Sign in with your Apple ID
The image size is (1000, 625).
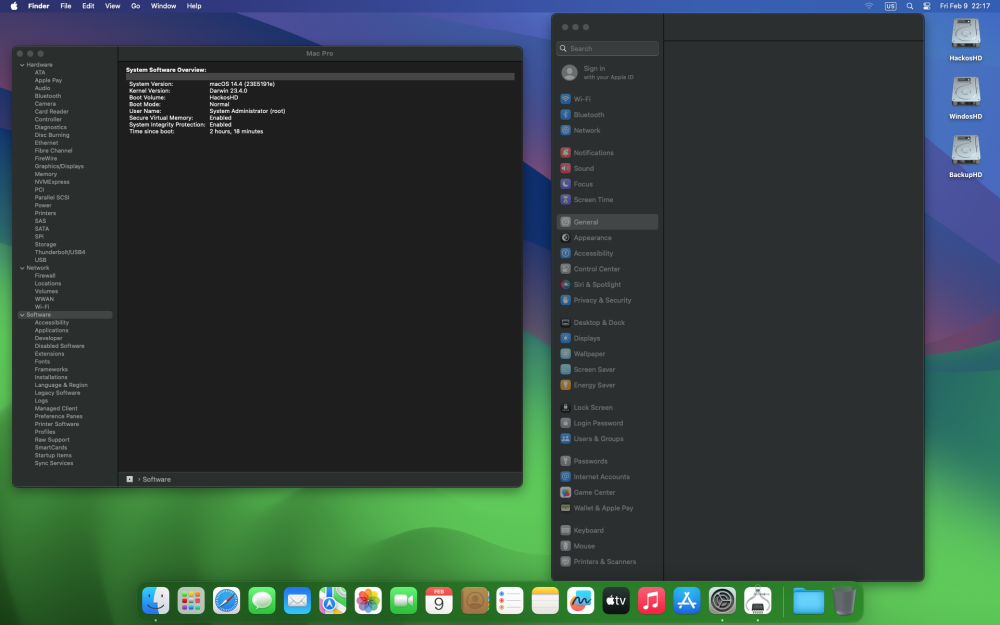tap(607, 73)
